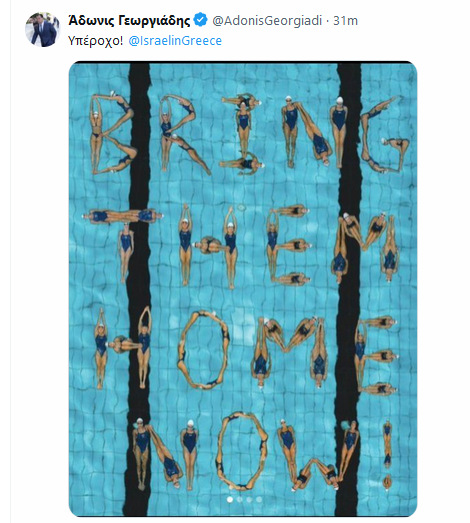Open the 31m timestamp permalink
The height and width of the screenshot is (523, 470).
(346, 21)
